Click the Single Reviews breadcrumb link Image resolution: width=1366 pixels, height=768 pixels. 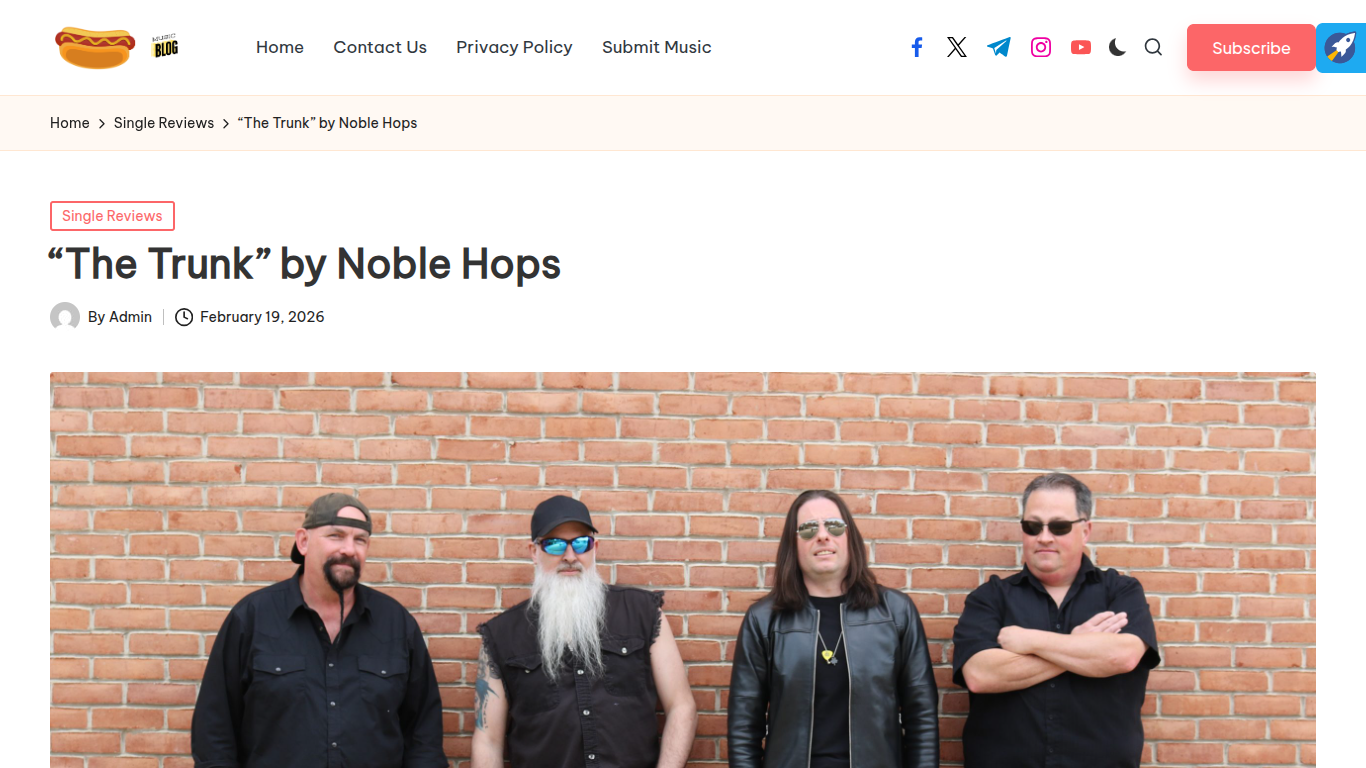(x=164, y=123)
